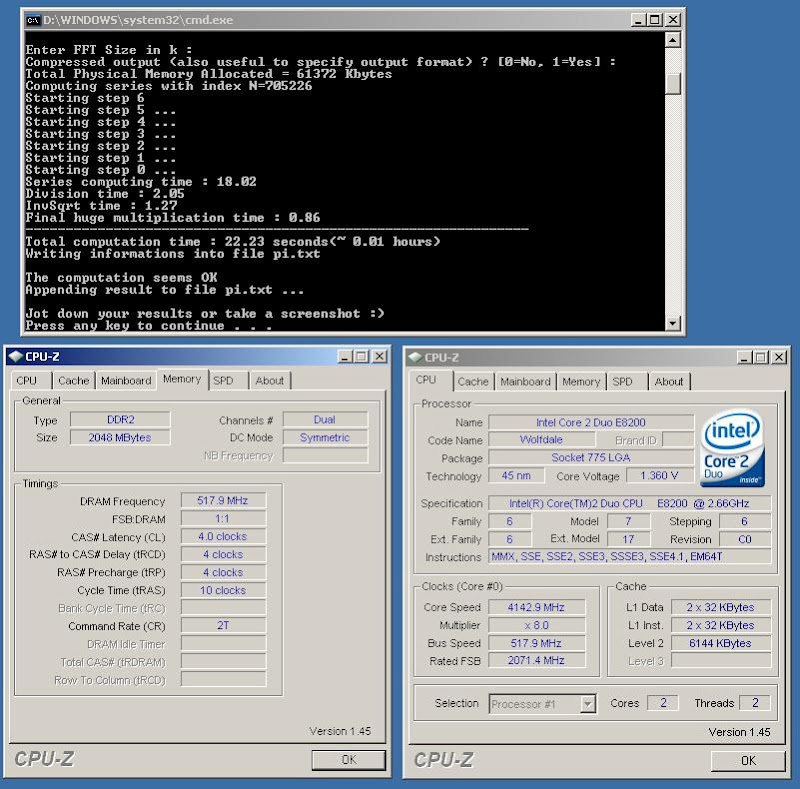Click OK button in CPU tab CPU-Z window
Viewport: 800px width, 789px height.
[x=748, y=761]
